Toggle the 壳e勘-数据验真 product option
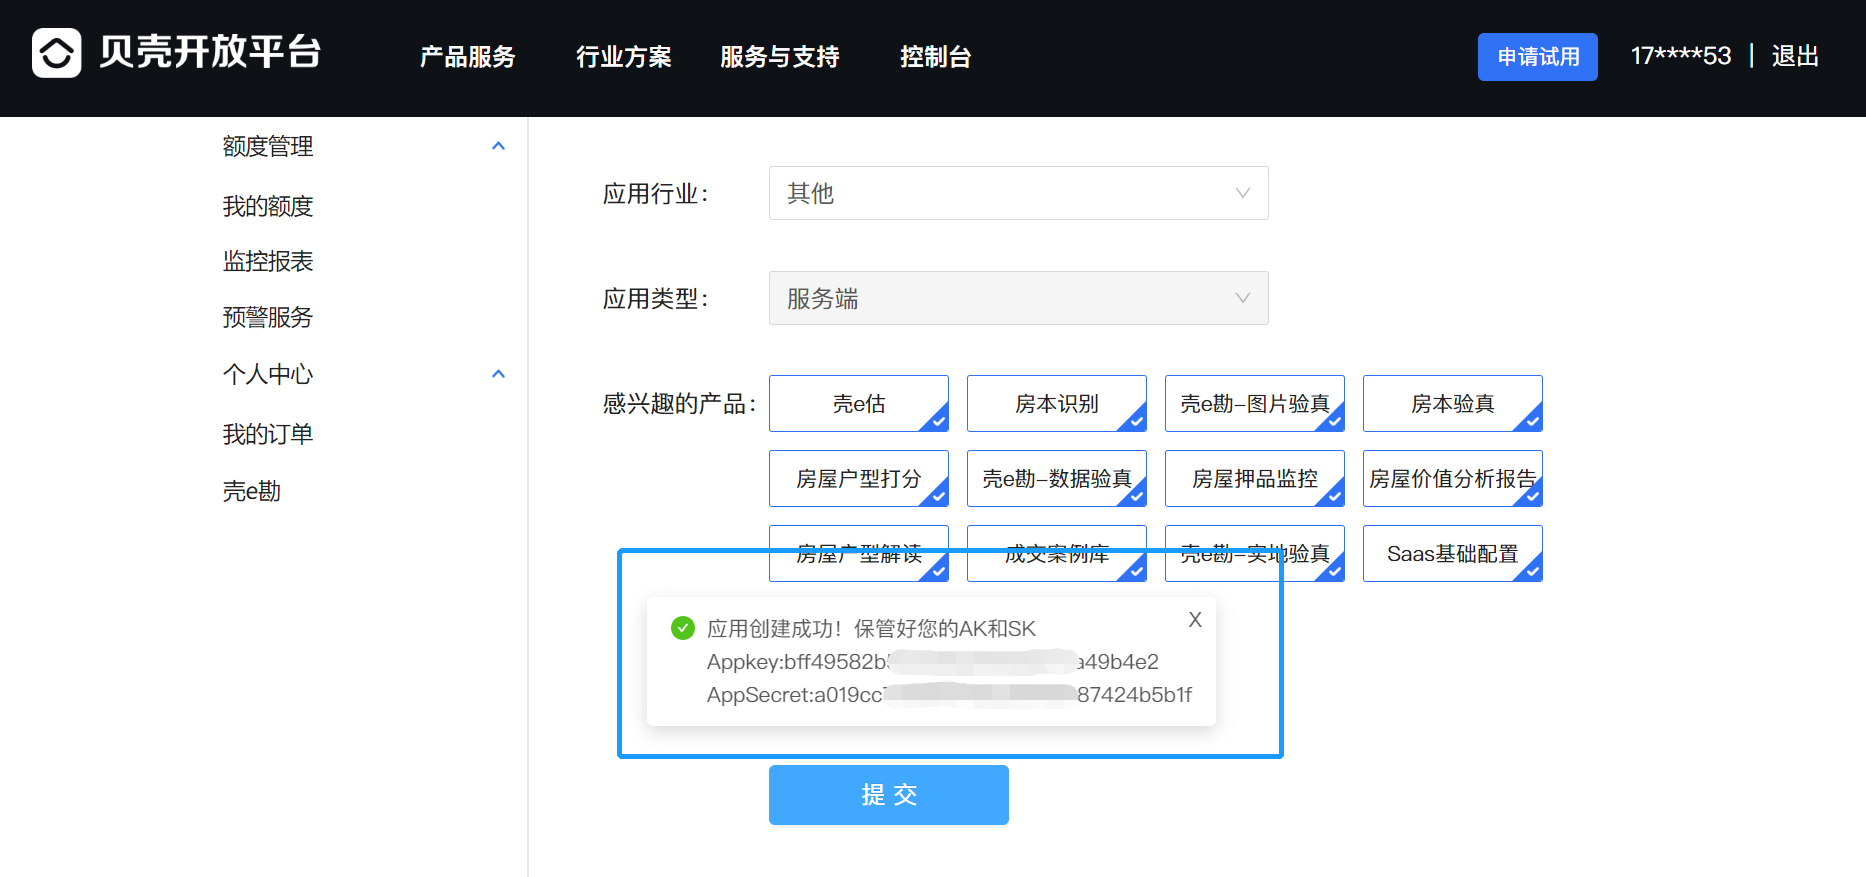 coord(1057,479)
